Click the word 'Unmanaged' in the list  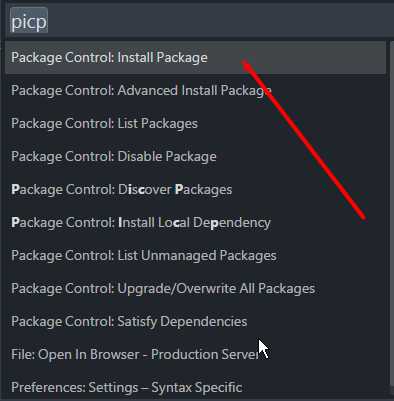[179, 256]
